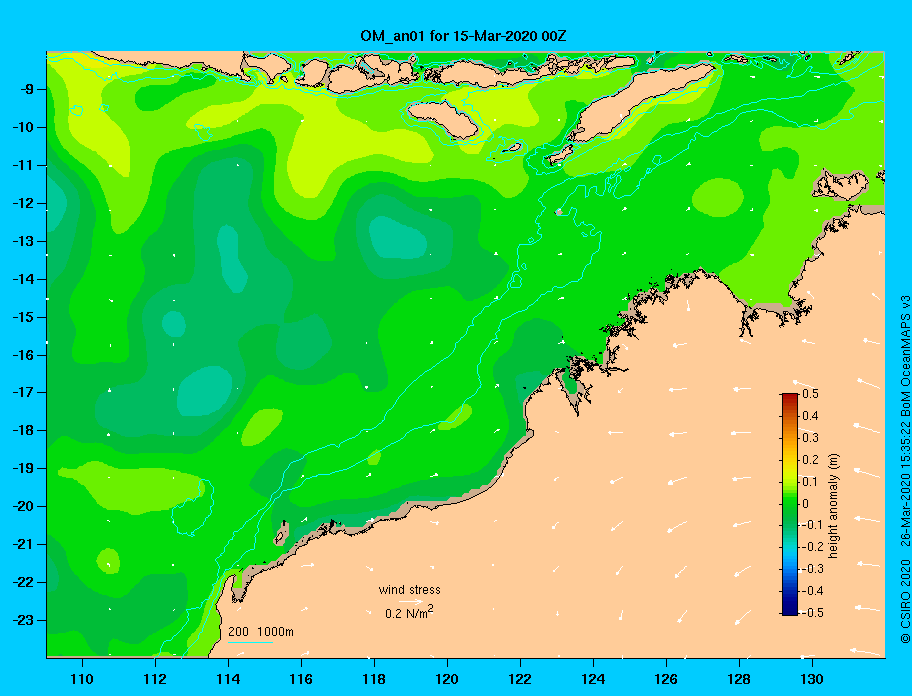Click the wind stress reference arrow

pyautogui.click(x=411, y=602)
